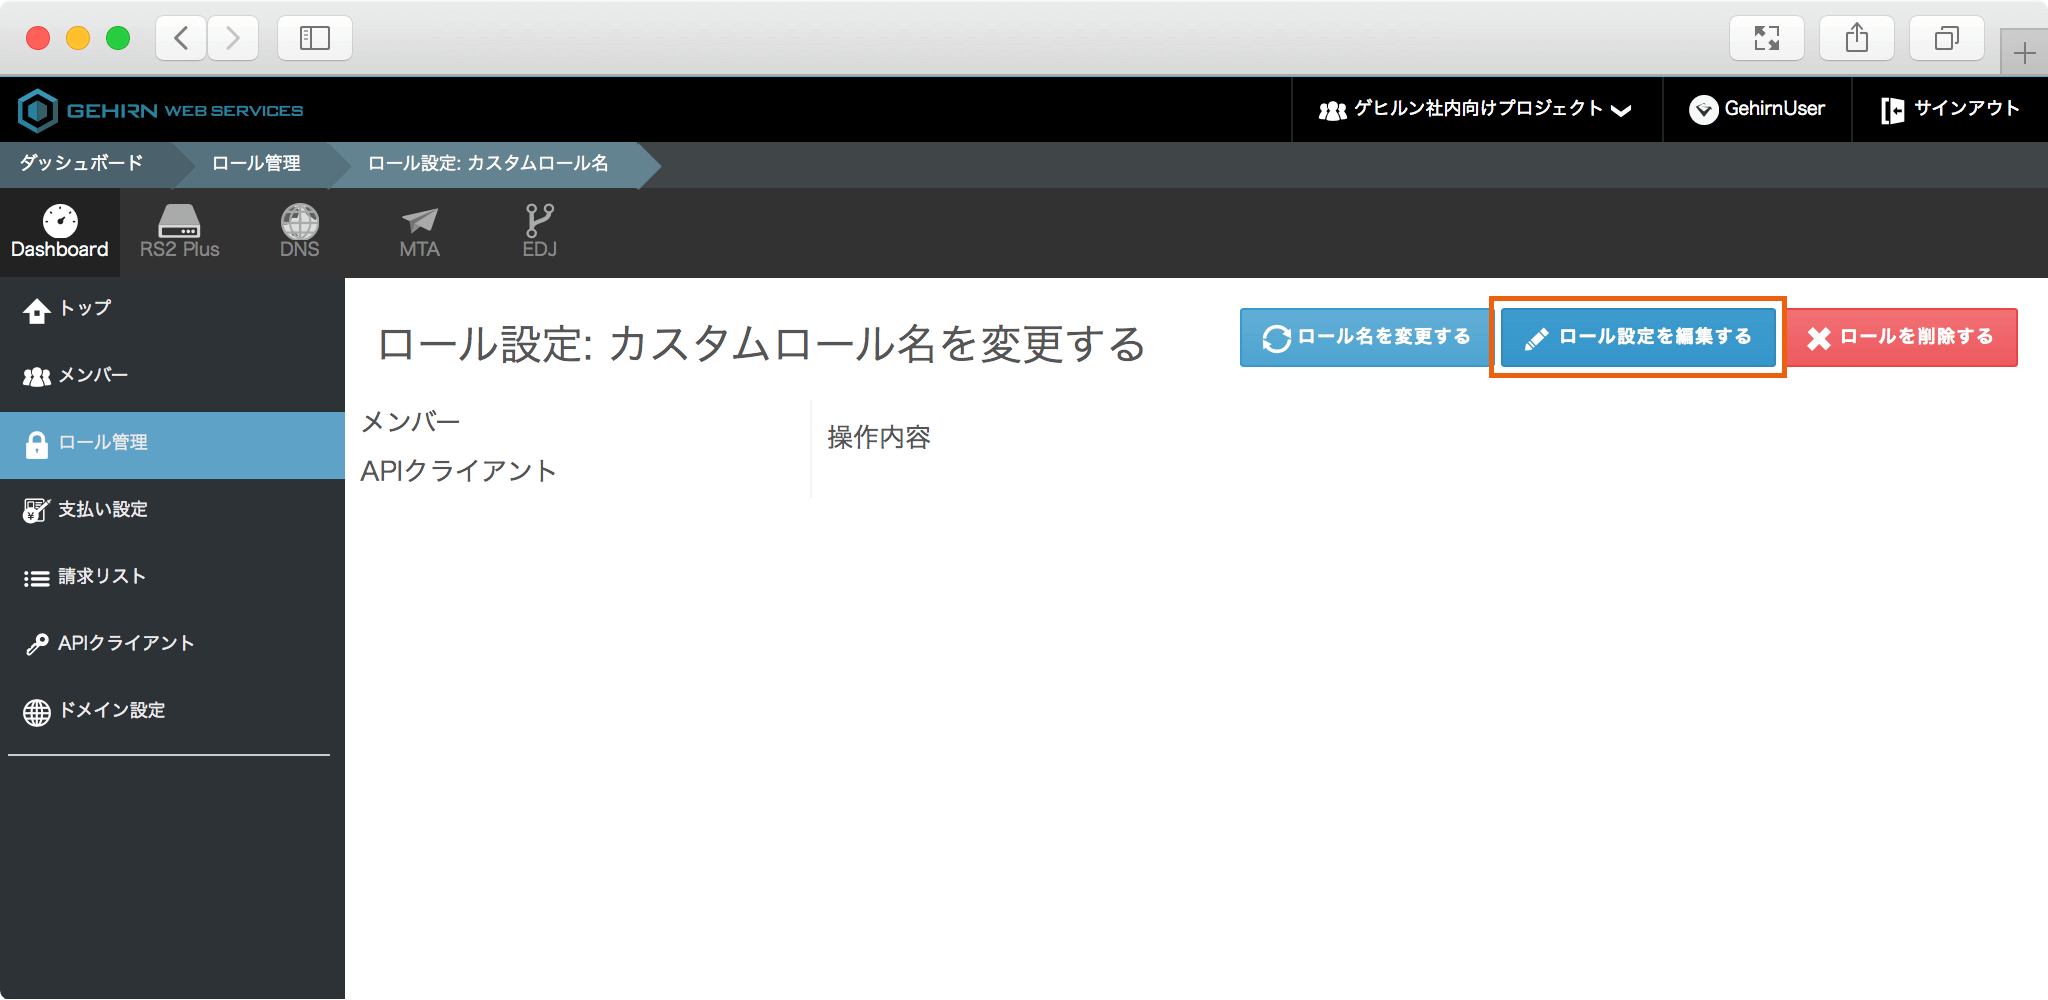Click the ロール名を変更する button
Screen dimensions: 2048x1000
(1366, 337)
